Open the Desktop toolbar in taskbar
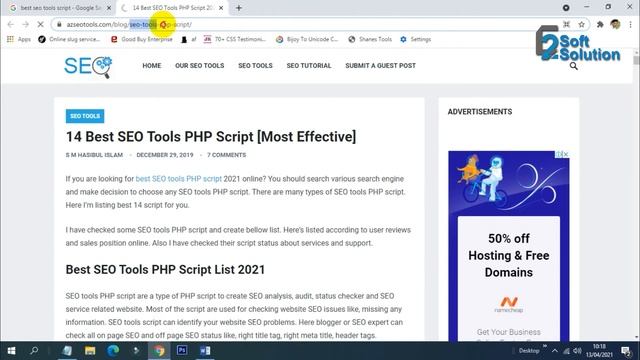This screenshot has width=640, height=360. 529,351
